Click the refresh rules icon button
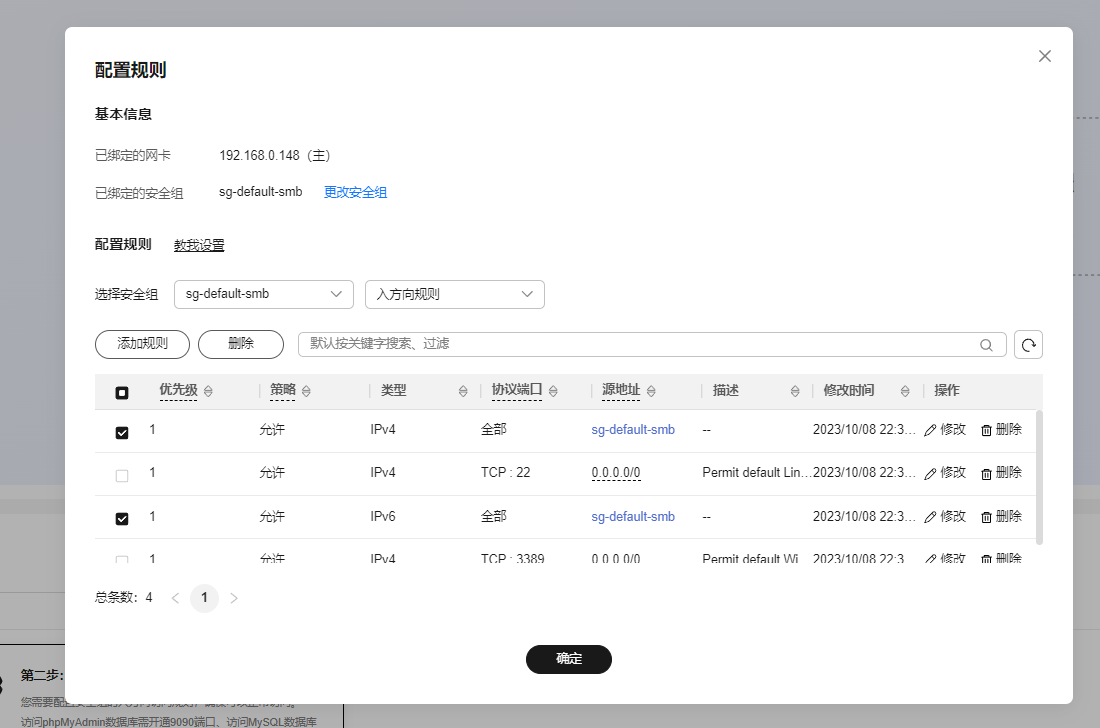Screen dimensions: 1100x728 pos(1028,344)
